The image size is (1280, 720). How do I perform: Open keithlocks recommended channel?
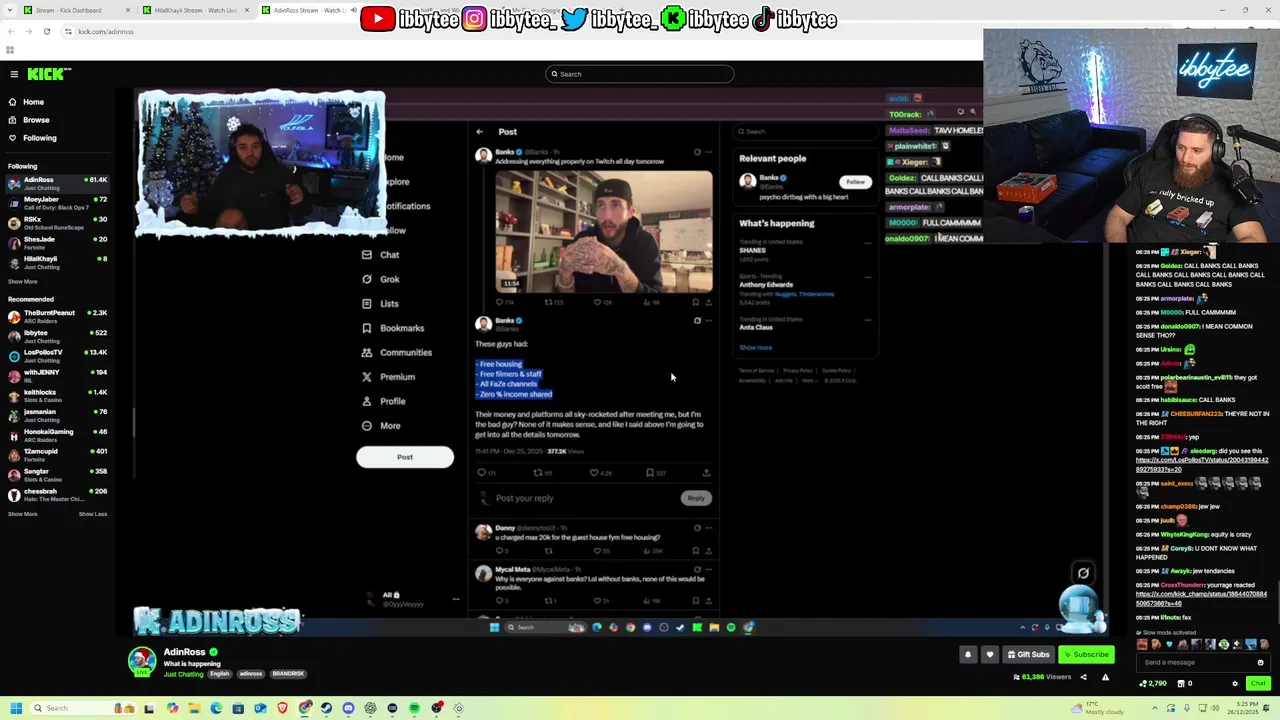click(58, 396)
